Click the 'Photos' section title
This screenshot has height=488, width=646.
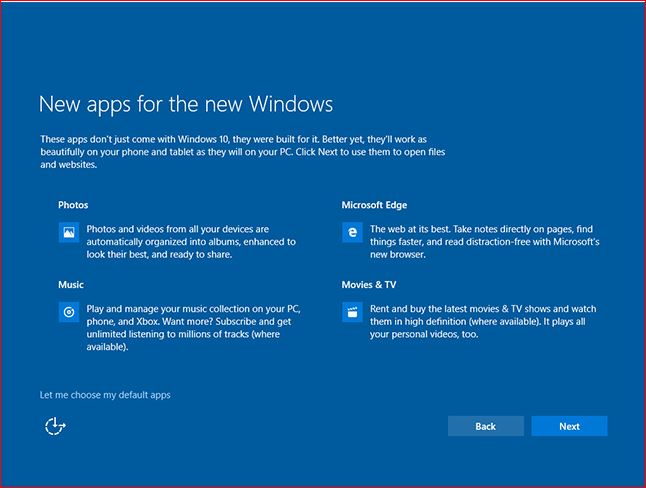tap(73, 205)
